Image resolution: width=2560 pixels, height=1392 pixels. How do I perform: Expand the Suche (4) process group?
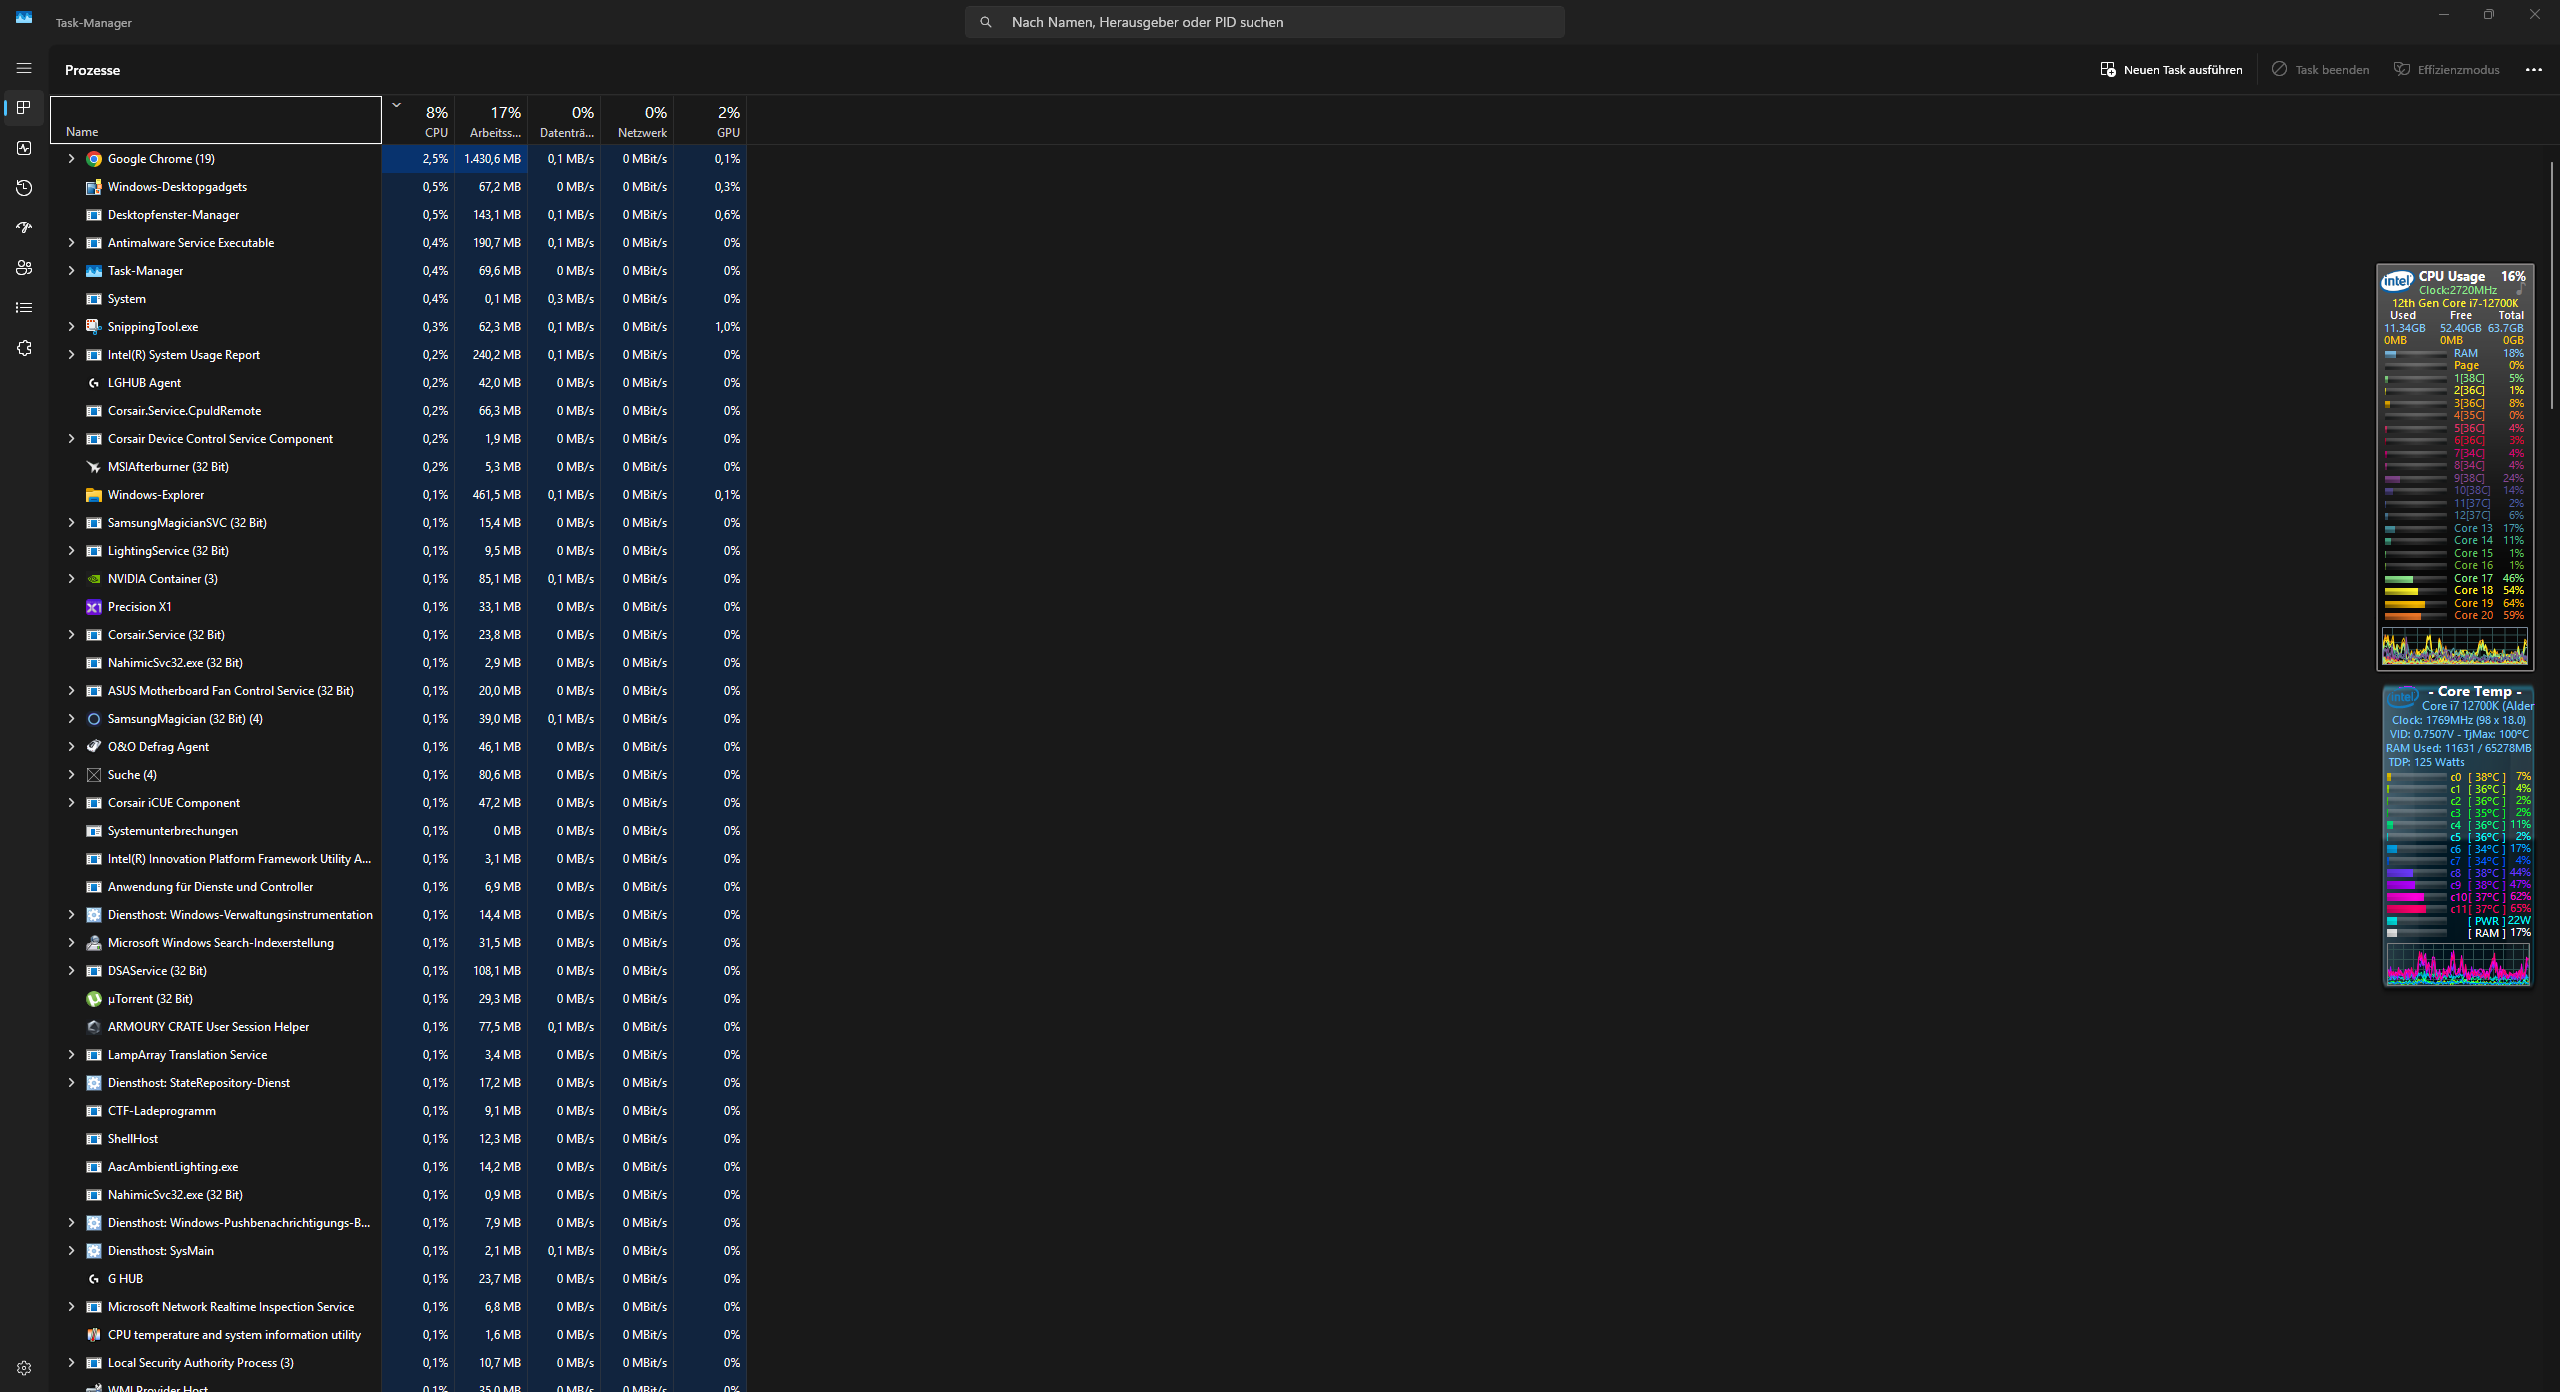click(x=70, y=774)
